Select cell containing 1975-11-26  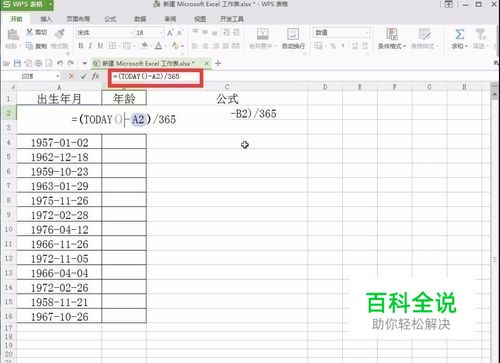[x=59, y=200]
